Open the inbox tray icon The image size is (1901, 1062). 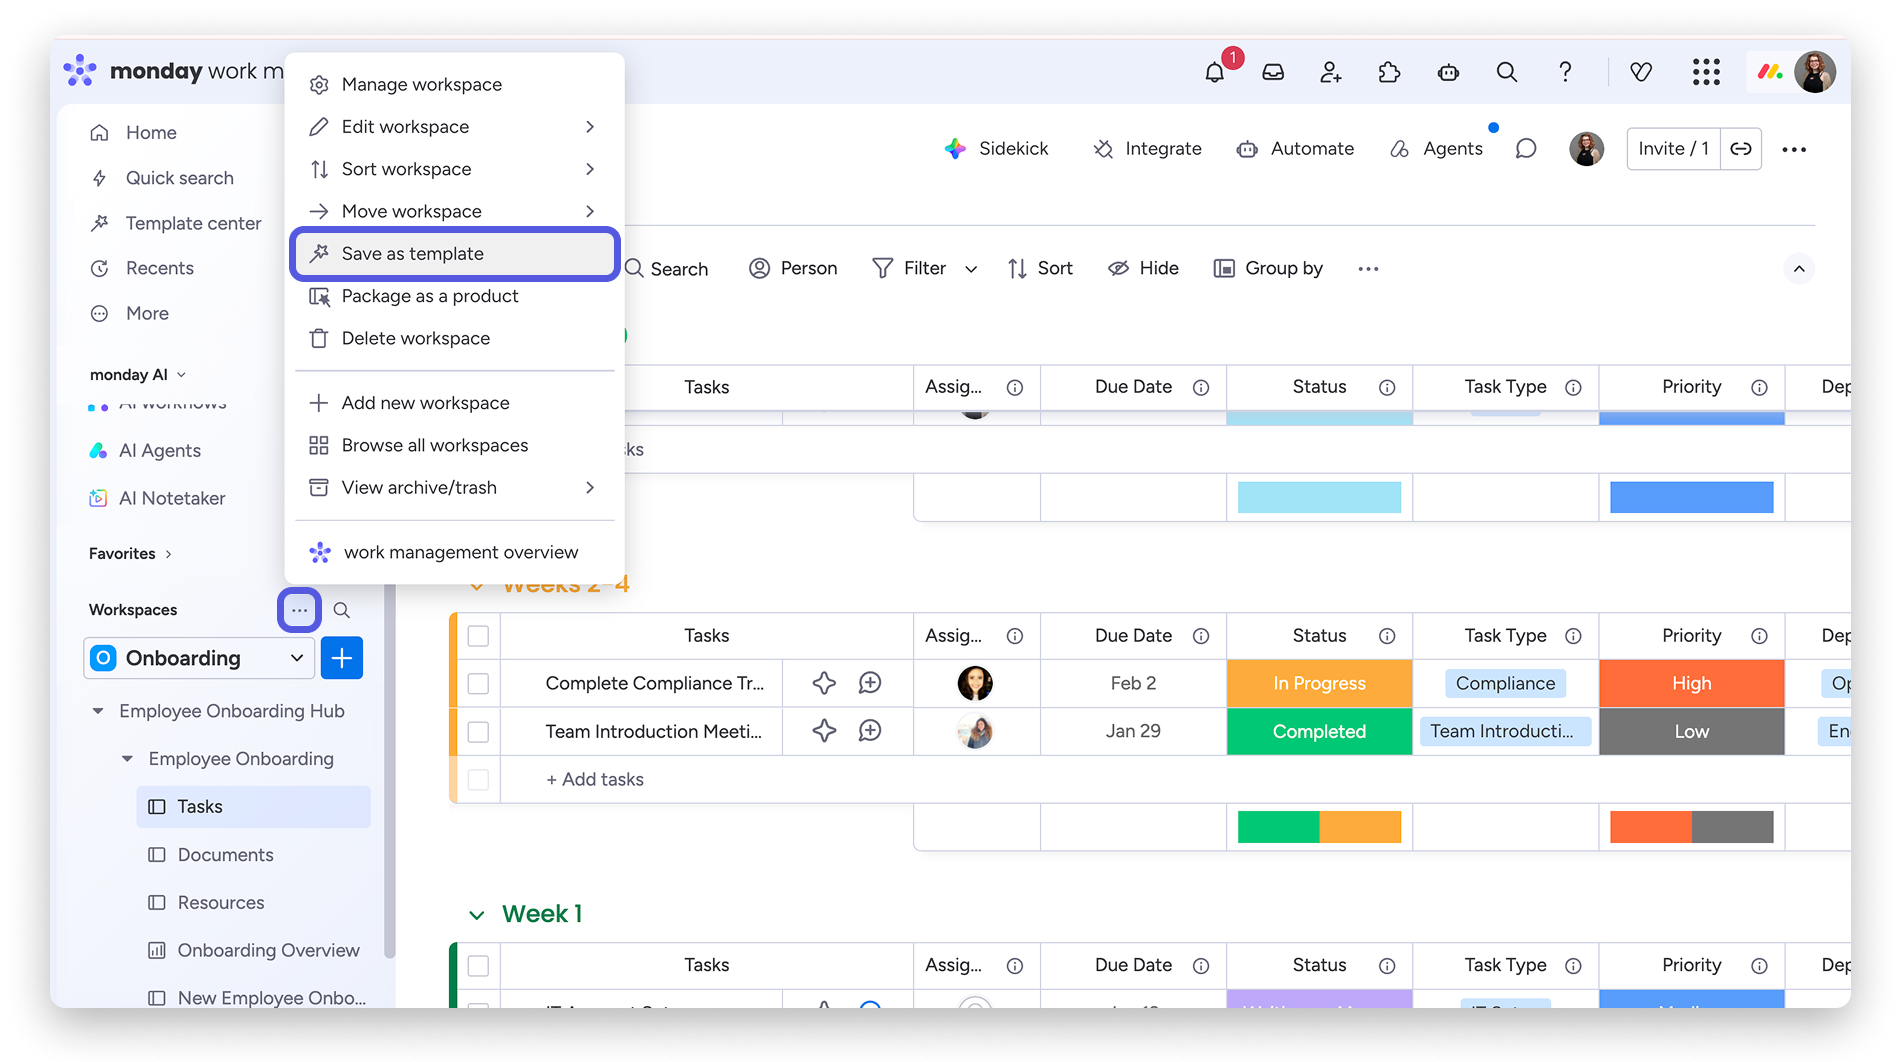click(x=1272, y=72)
